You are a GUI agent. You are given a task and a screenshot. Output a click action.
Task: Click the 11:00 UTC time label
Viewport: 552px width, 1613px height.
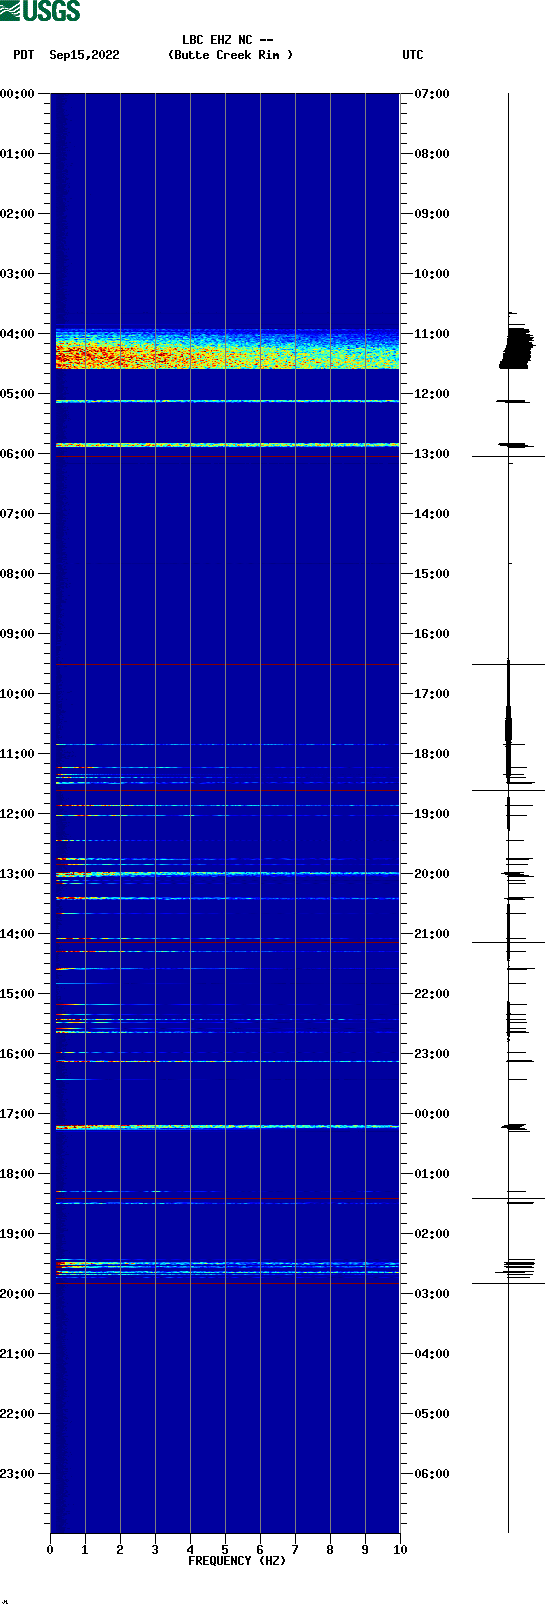tap(432, 334)
